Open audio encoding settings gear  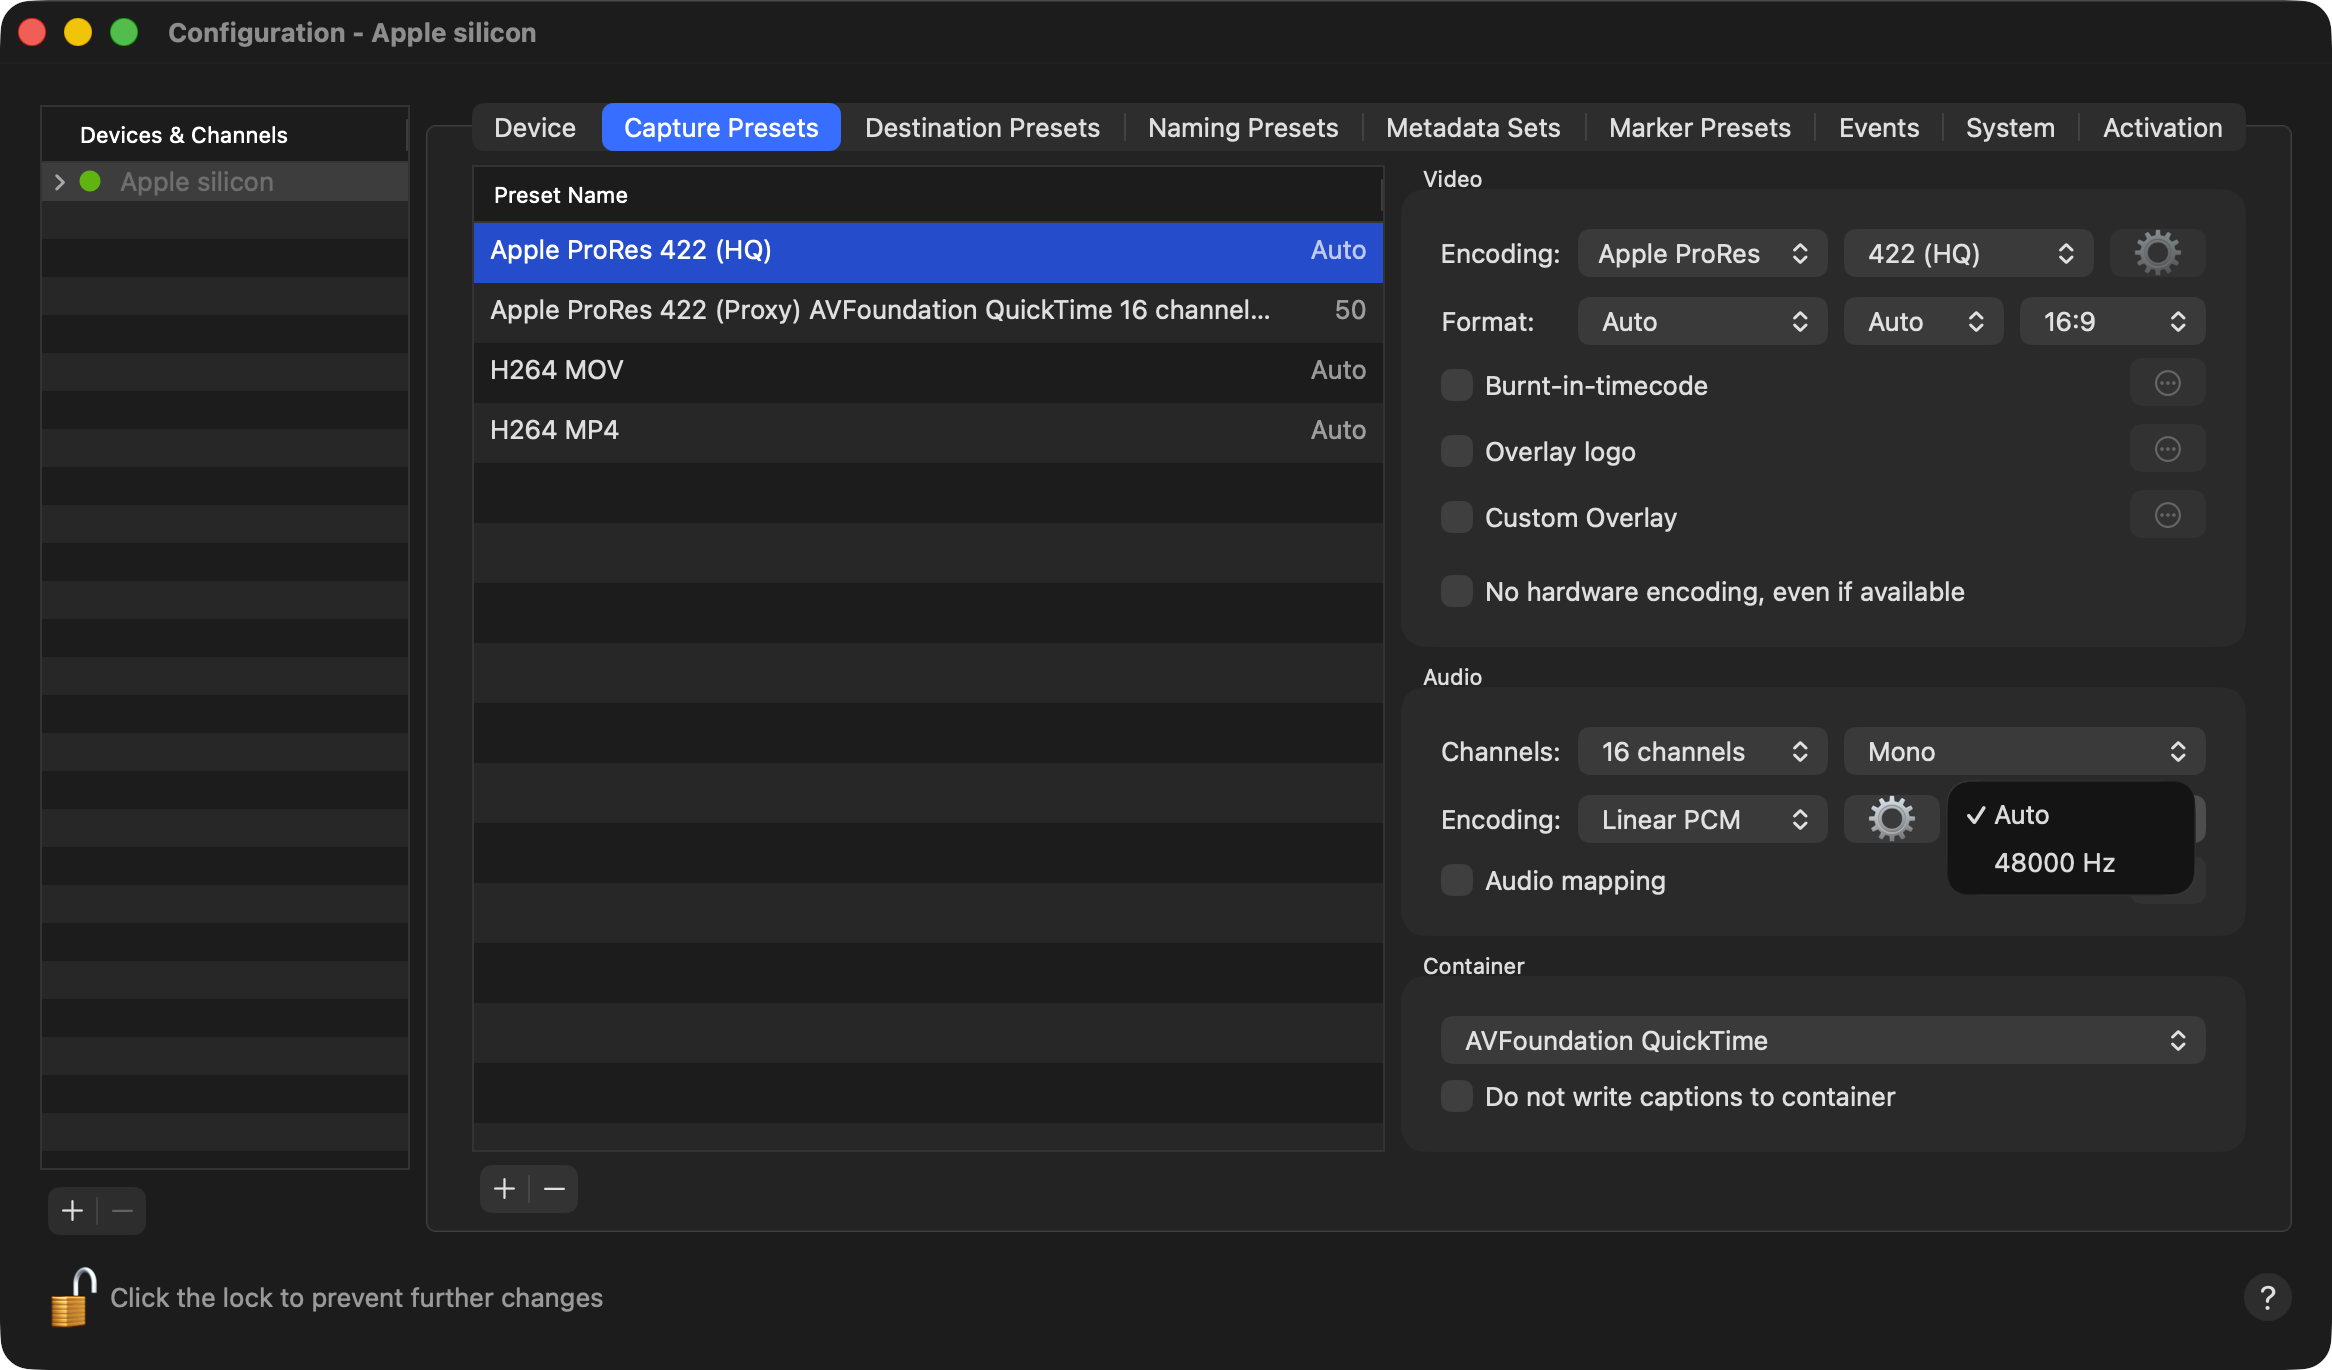pos(1891,819)
